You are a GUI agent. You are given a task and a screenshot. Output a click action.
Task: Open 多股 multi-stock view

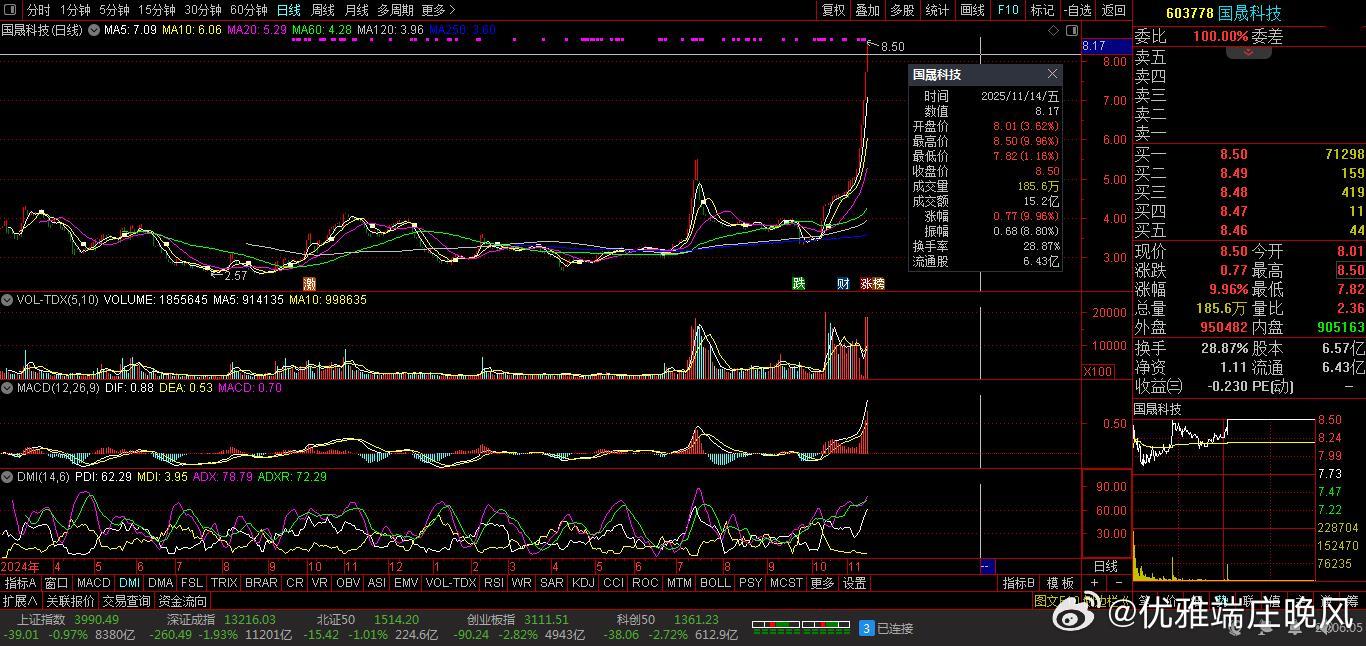coord(902,10)
